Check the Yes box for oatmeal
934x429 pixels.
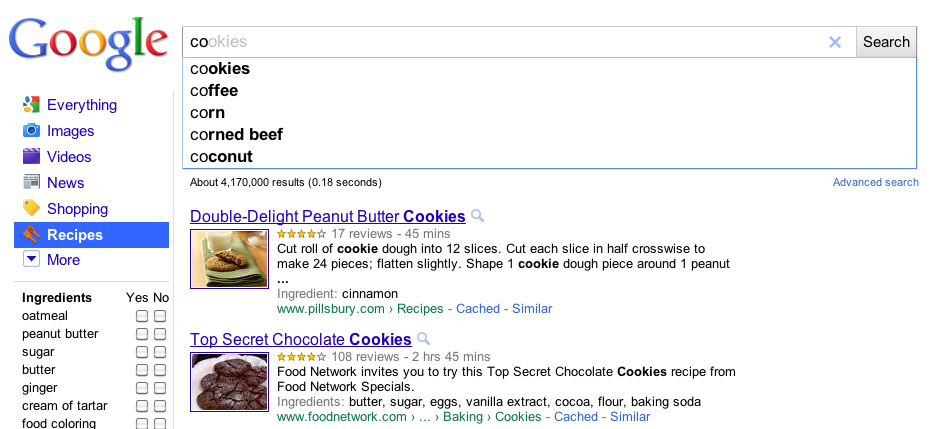pos(142,316)
